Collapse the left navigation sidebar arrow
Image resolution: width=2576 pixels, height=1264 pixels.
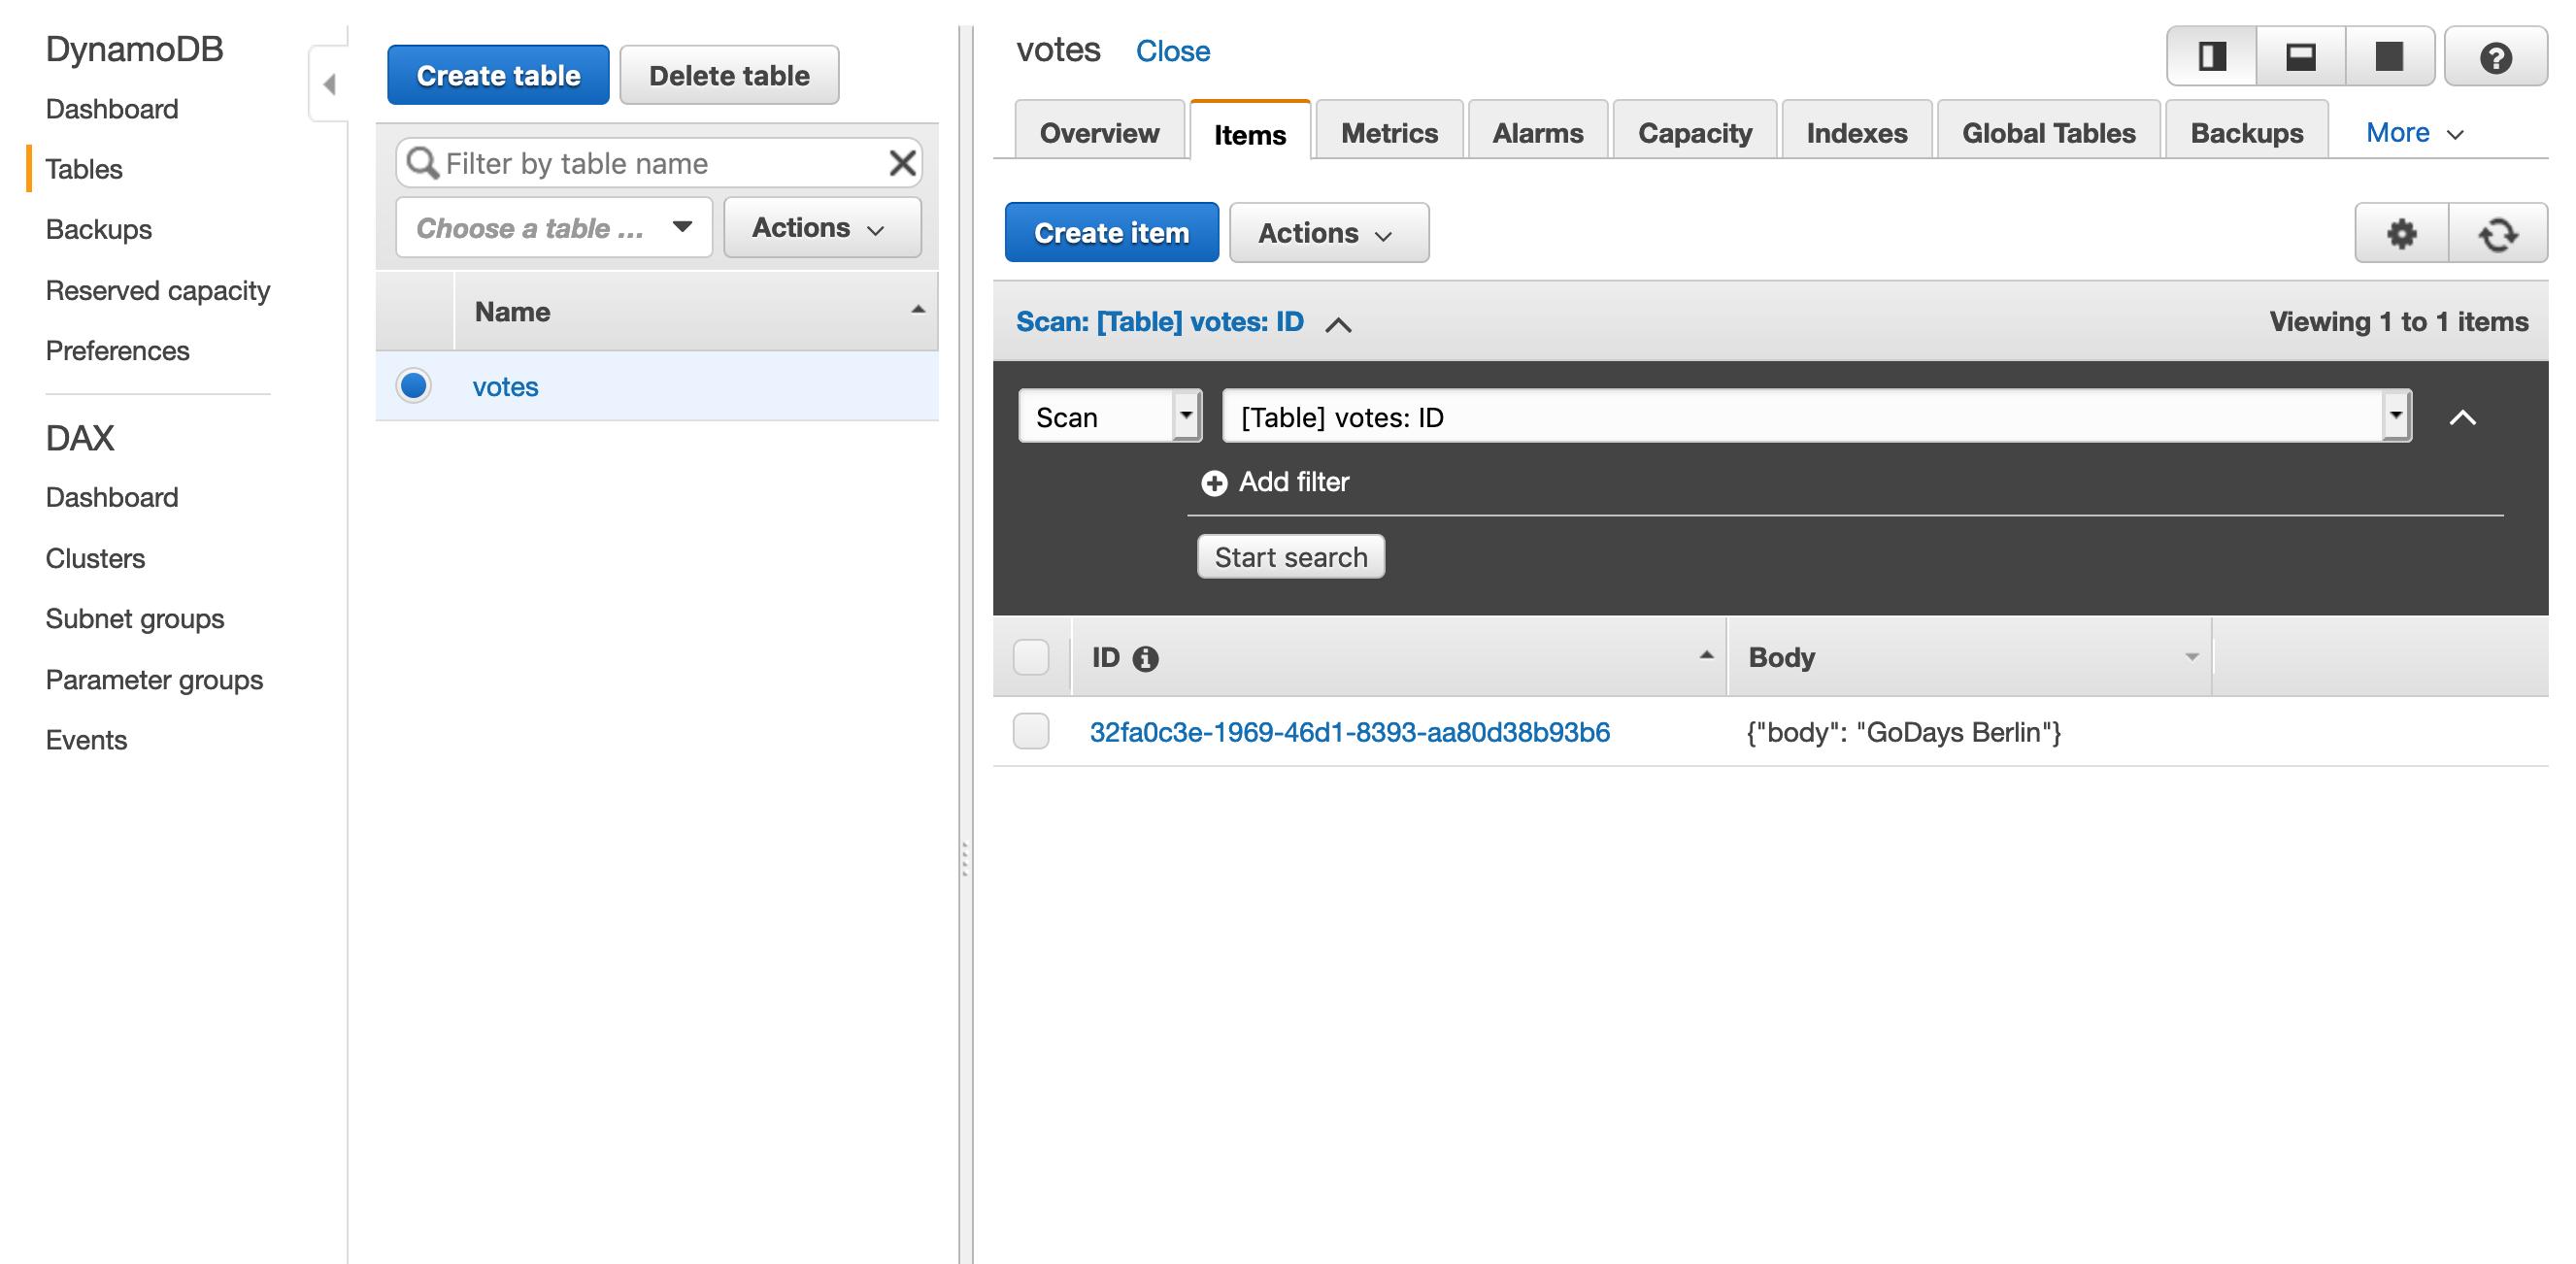tap(329, 84)
